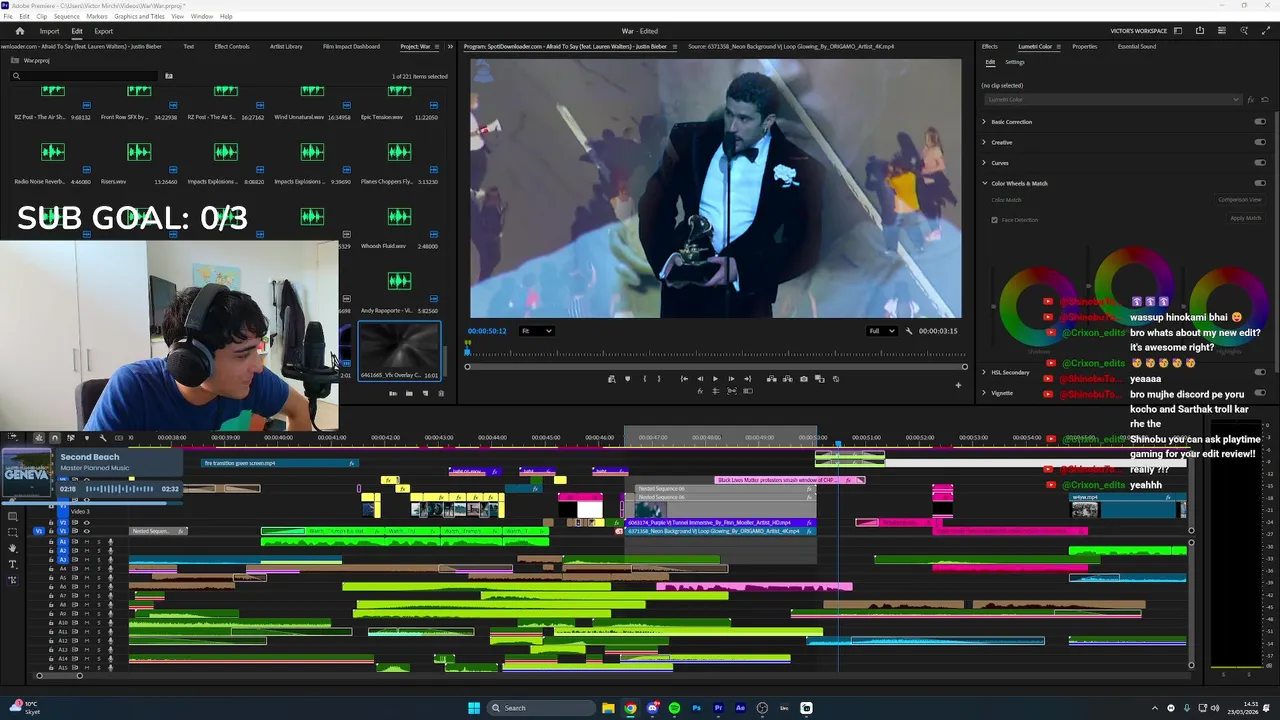Expand the Curves section
This screenshot has width=1280, height=720.
tap(984, 163)
